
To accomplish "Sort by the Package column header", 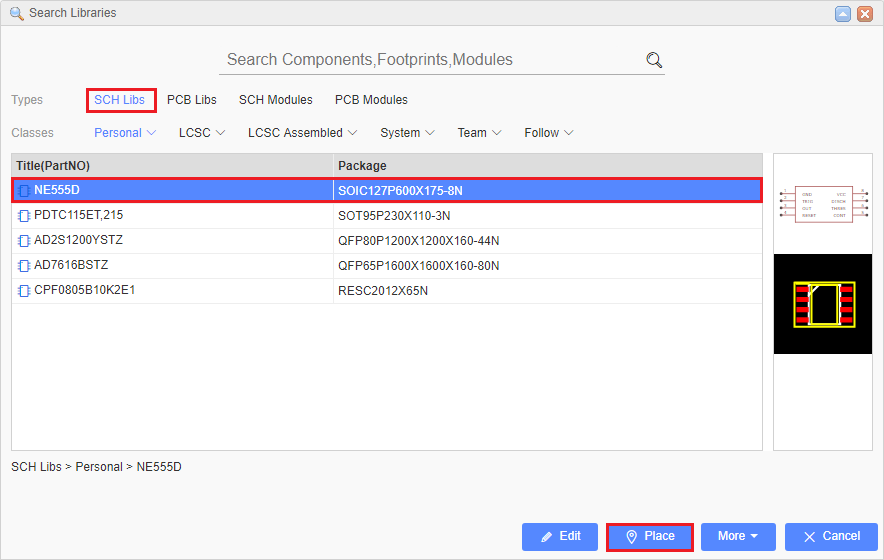I will coord(548,165).
